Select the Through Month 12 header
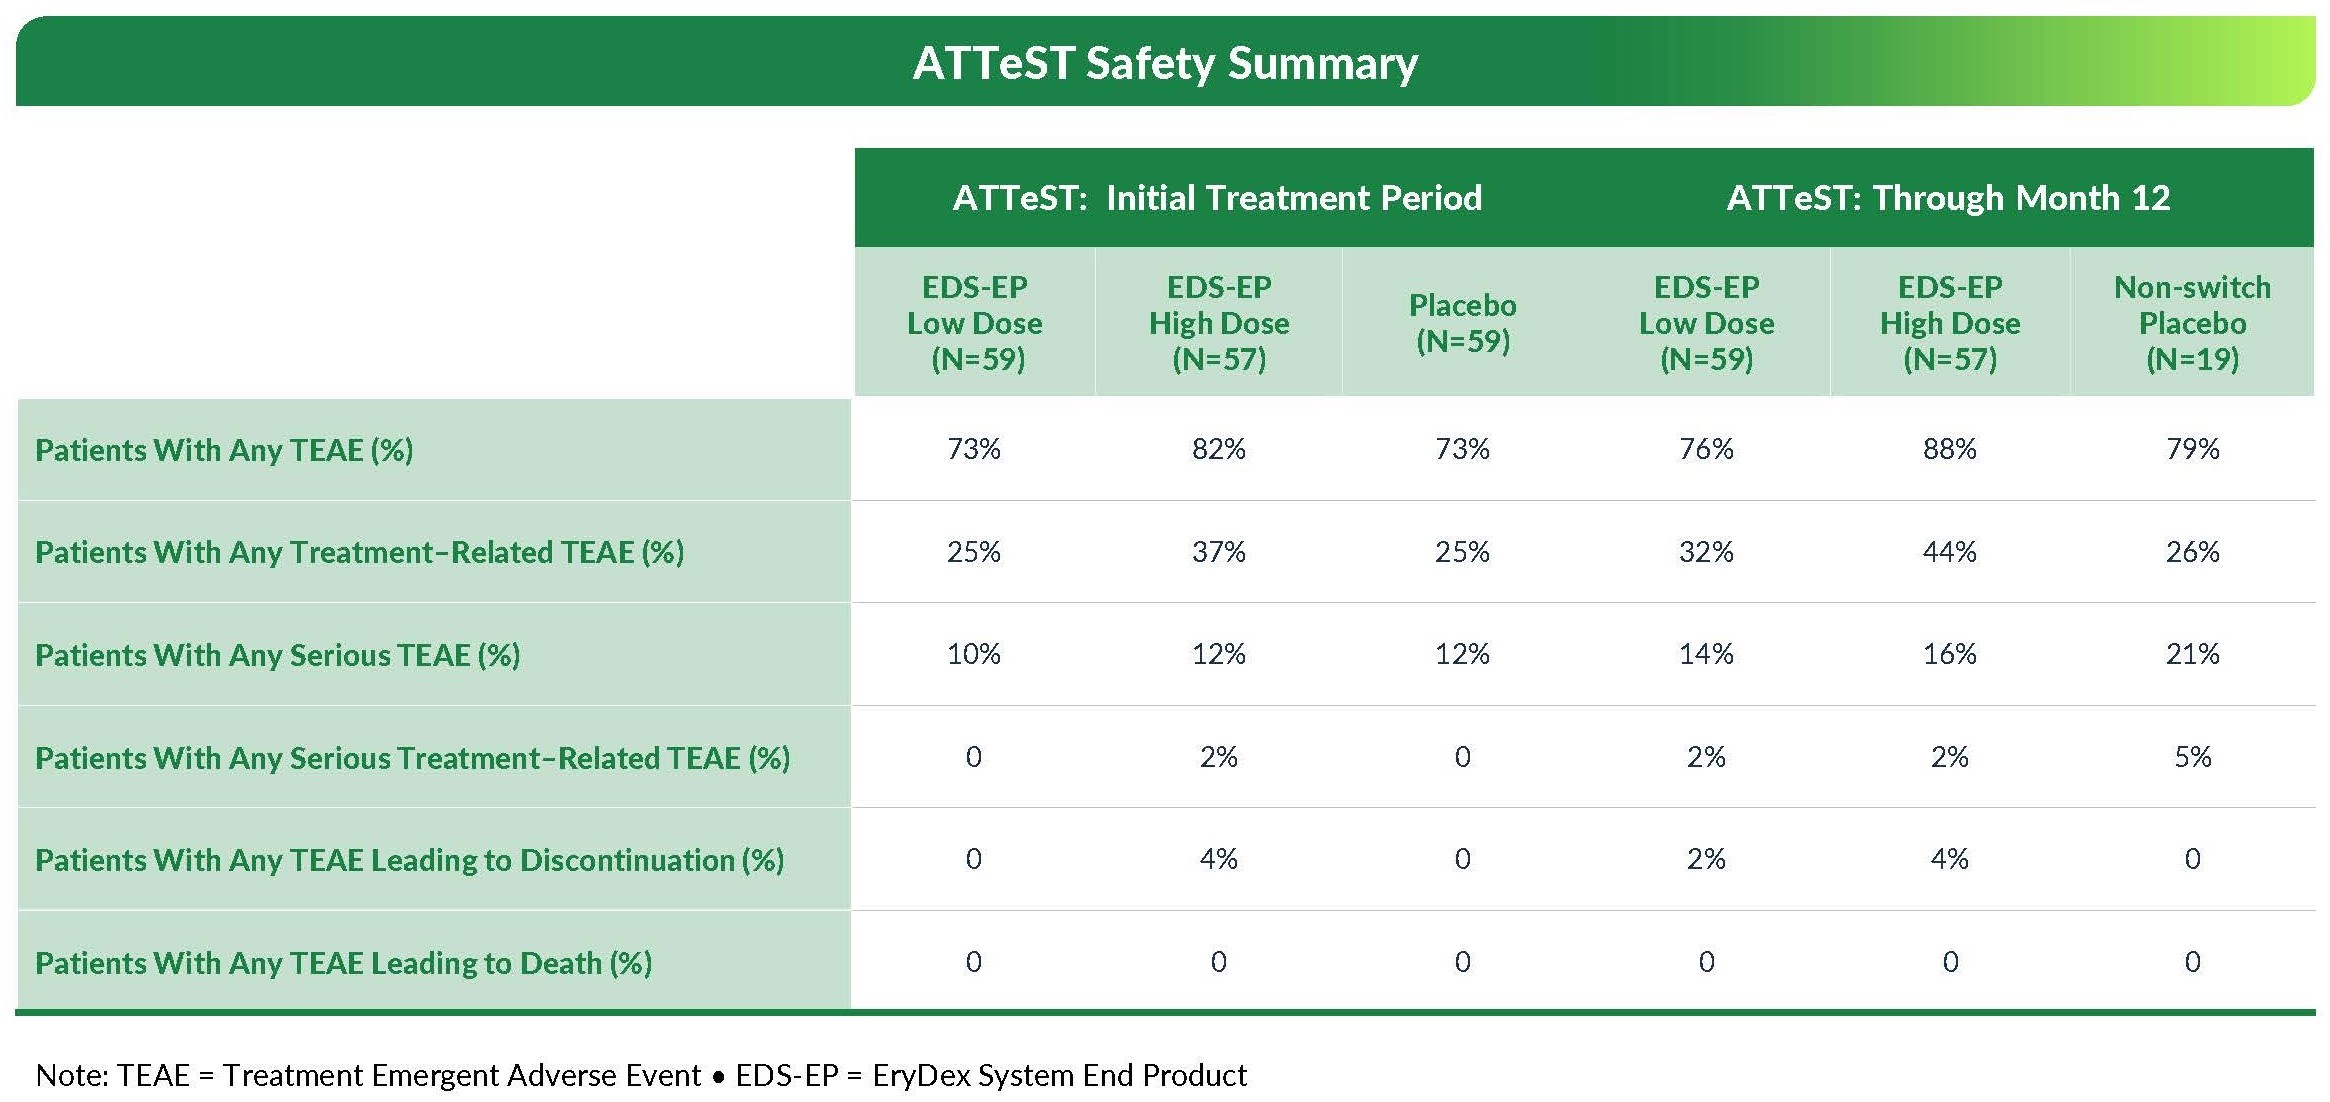2330x1102 pixels. 1948,198
